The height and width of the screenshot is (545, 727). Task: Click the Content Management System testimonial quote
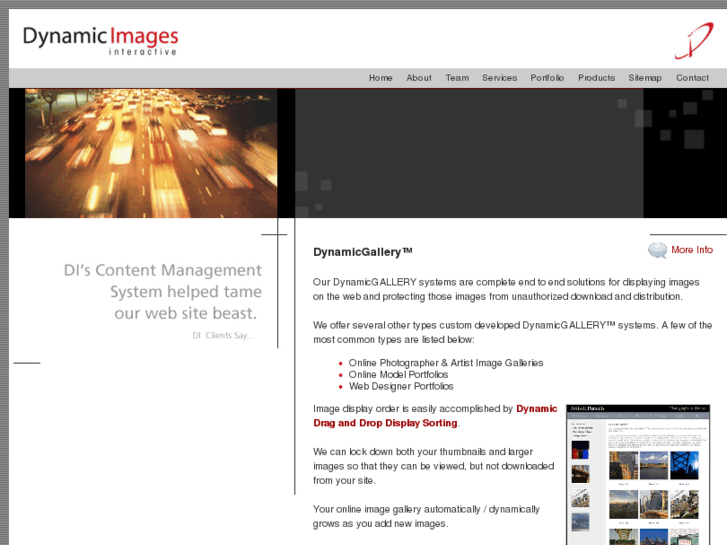point(162,291)
